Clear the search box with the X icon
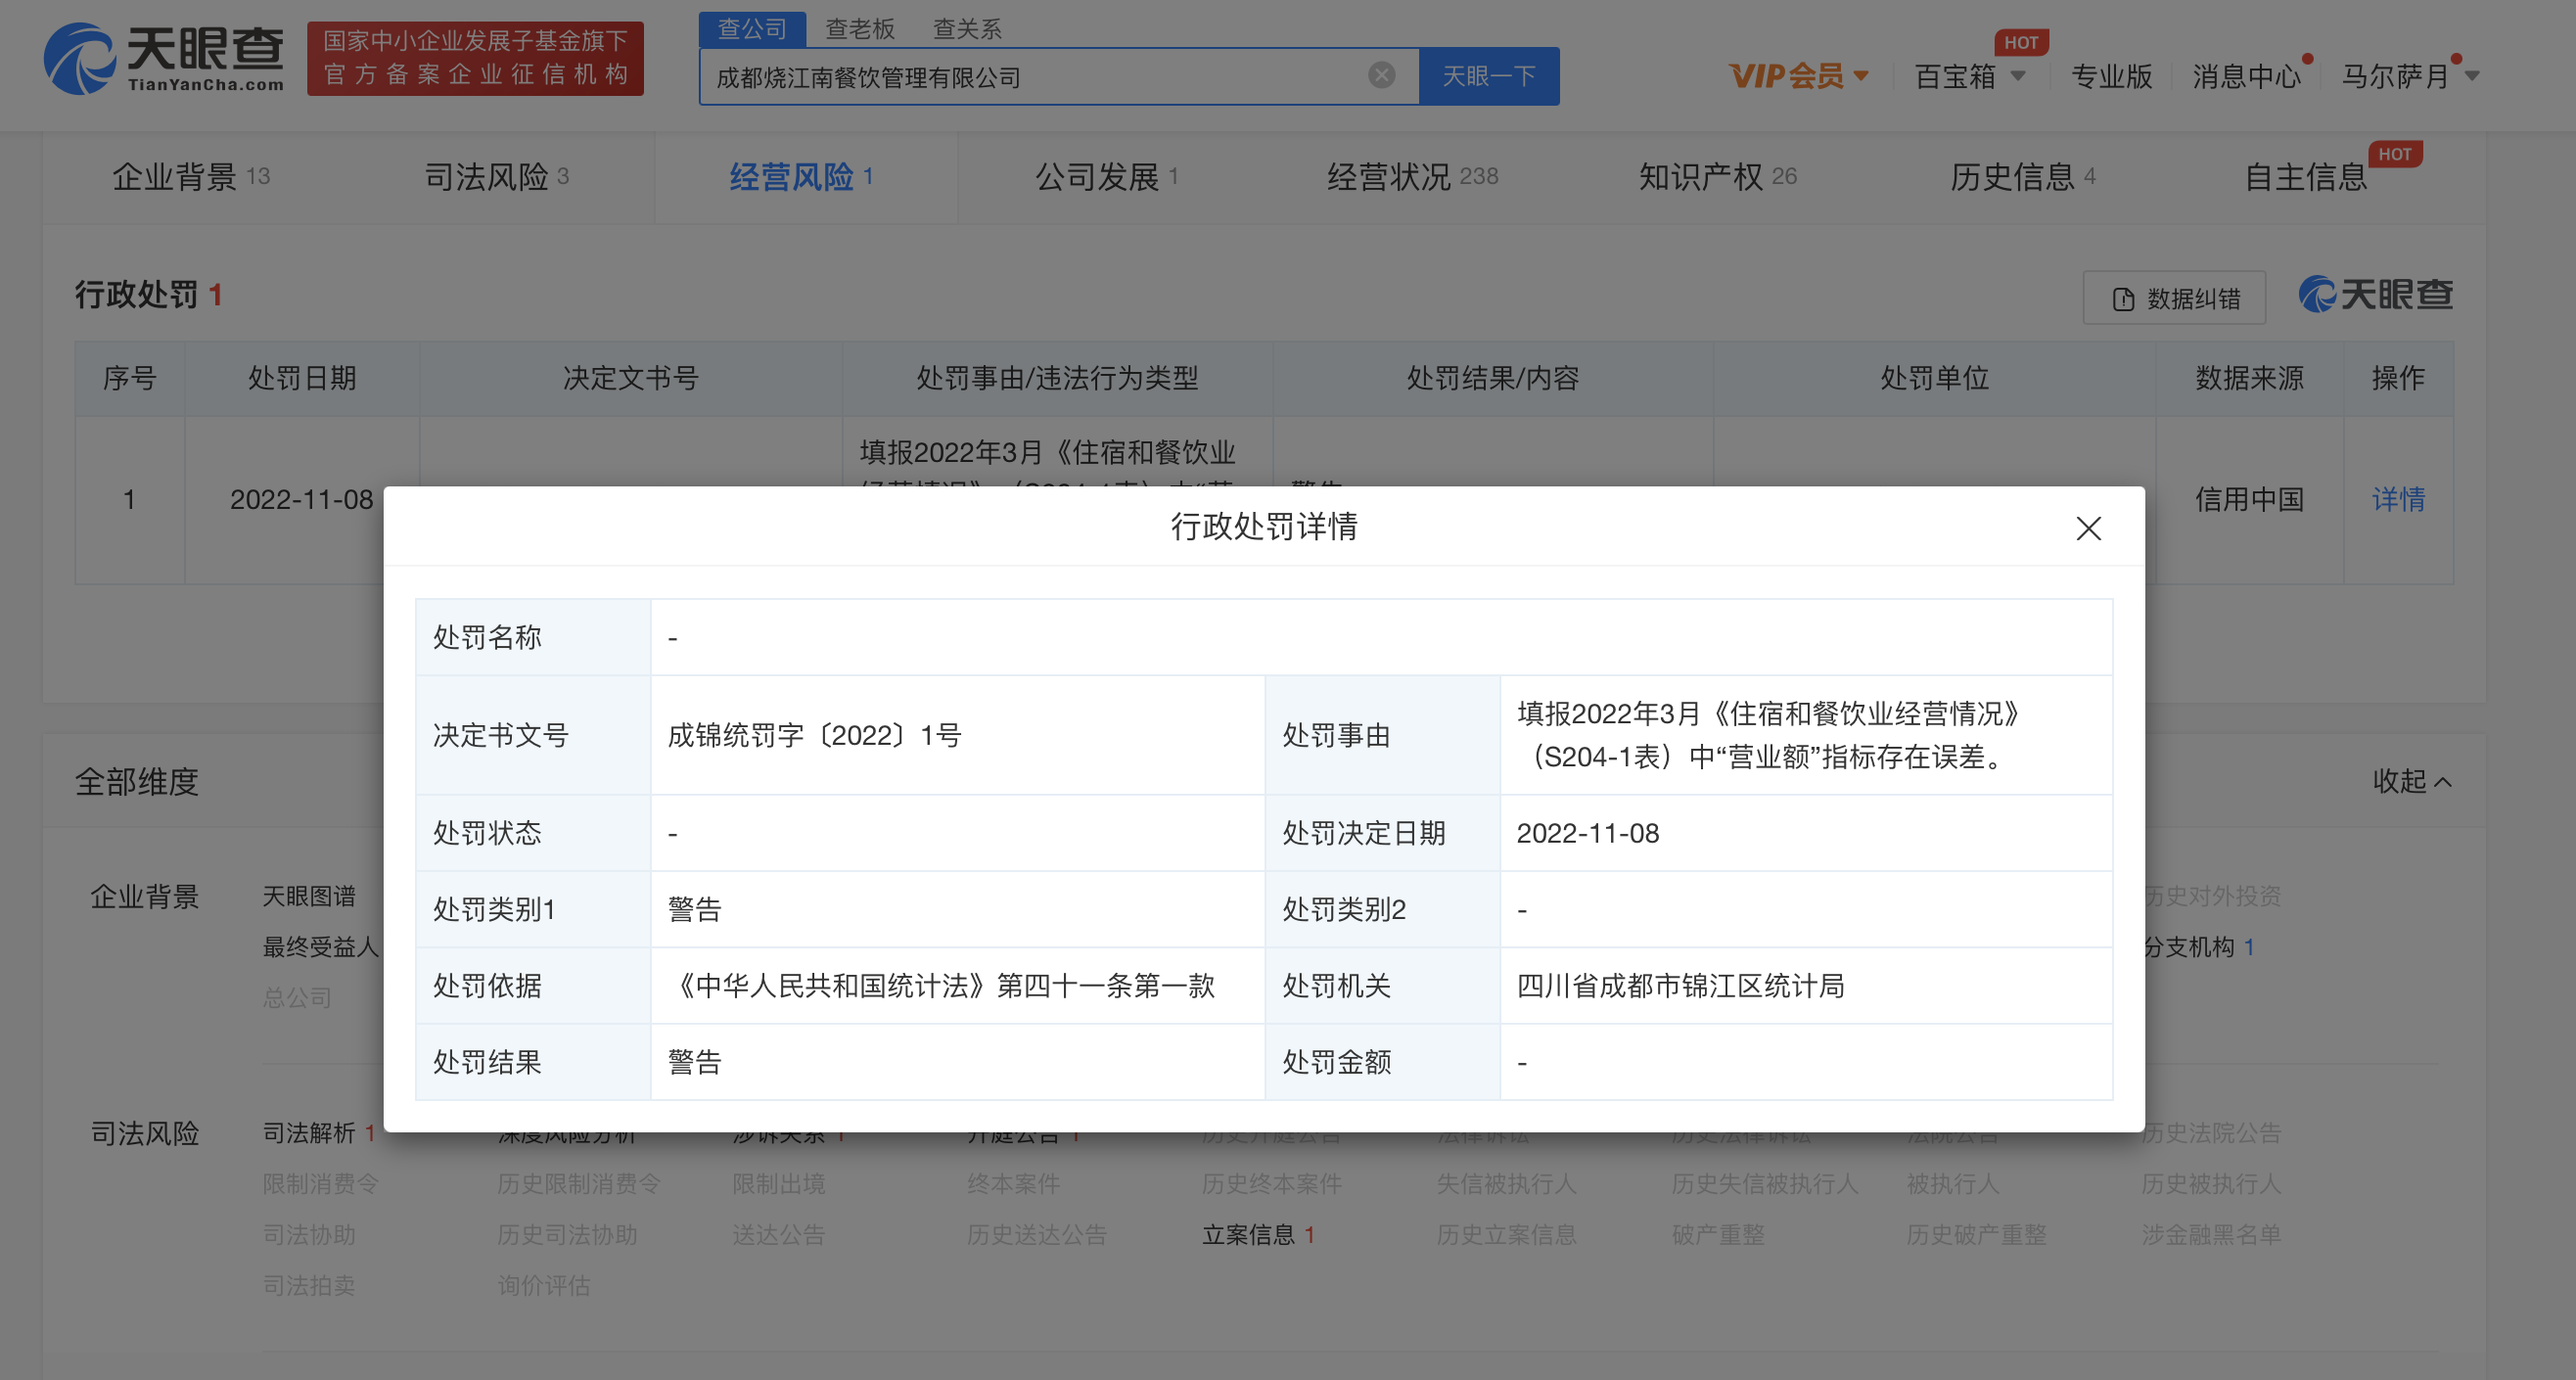 (x=1381, y=75)
